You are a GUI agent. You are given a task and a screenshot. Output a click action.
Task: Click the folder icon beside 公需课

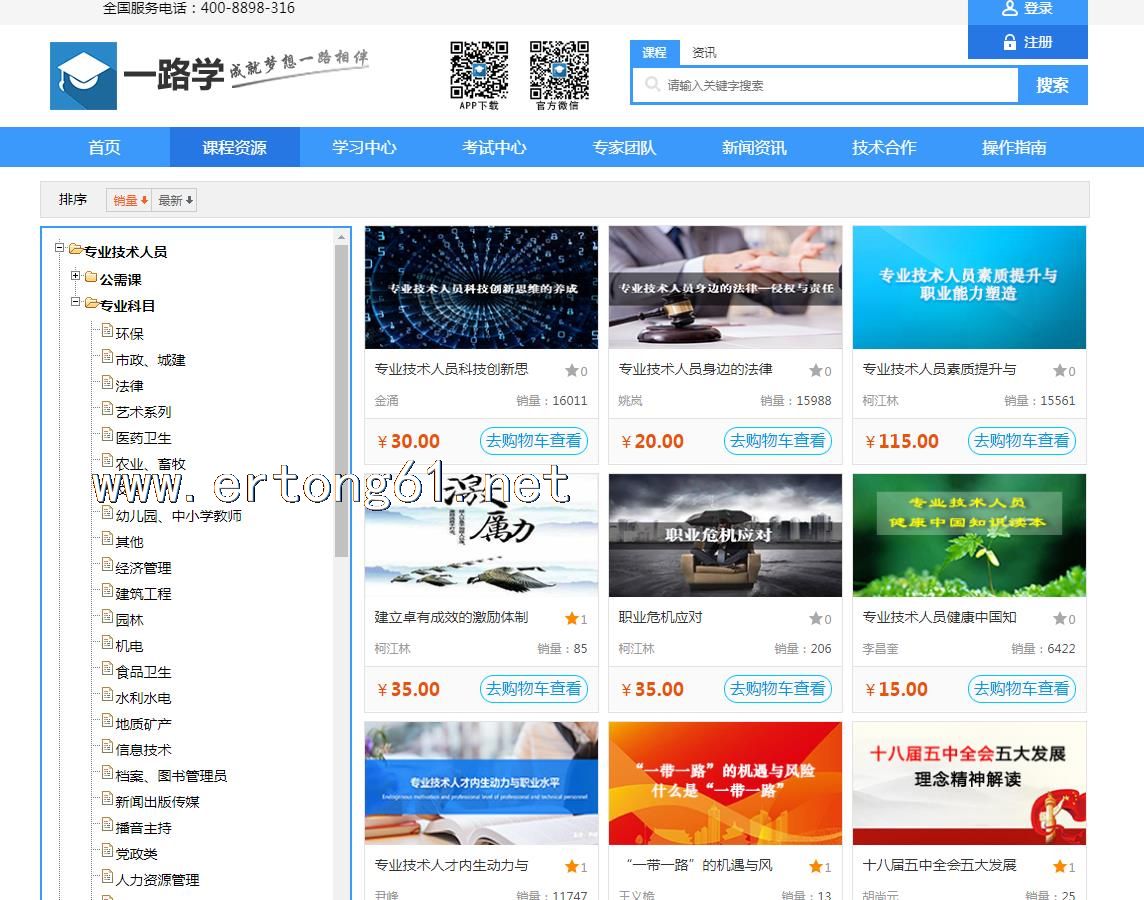click(x=91, y=278)
